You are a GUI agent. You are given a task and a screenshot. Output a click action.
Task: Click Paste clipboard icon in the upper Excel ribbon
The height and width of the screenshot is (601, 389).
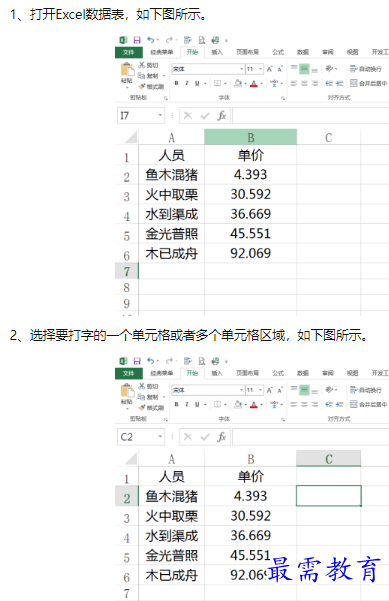127,70
